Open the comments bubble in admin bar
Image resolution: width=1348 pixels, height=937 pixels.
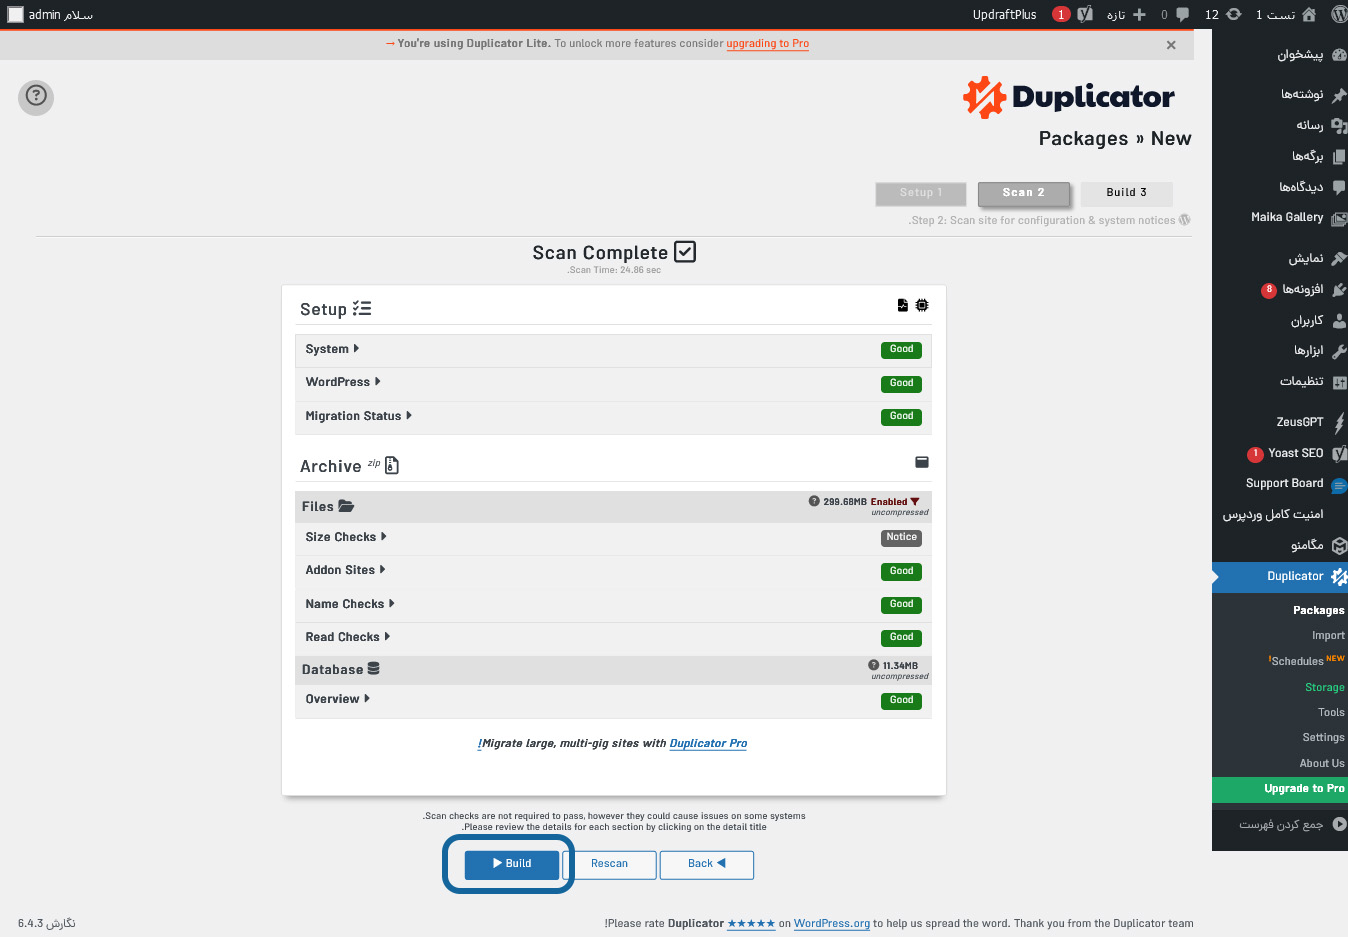point(1182,14)
